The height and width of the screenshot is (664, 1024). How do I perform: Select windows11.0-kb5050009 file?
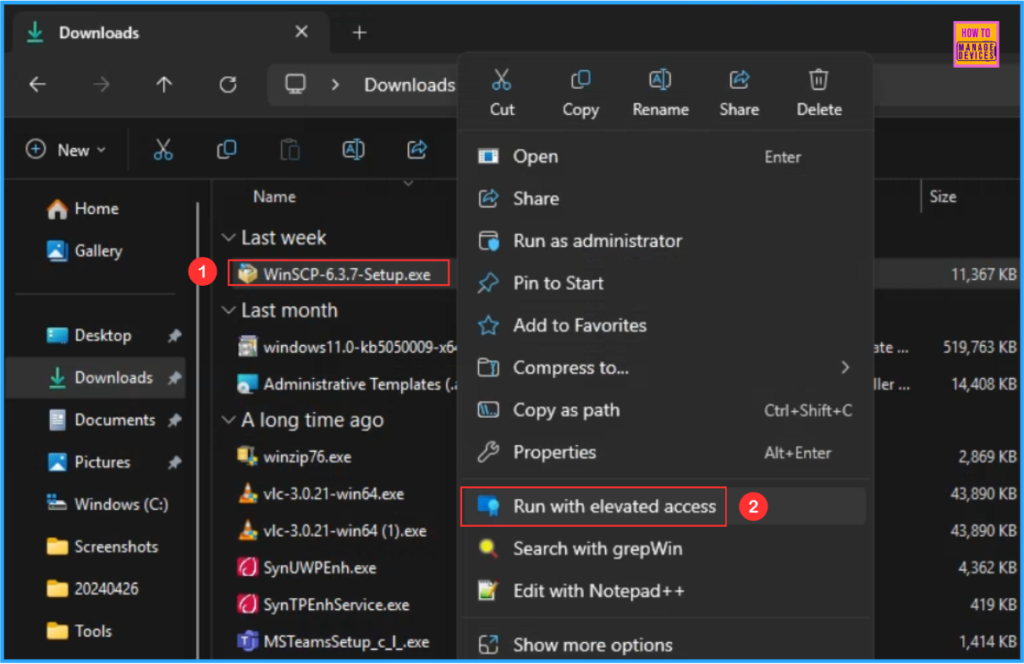pyautogui.click(x=347, y=347)
